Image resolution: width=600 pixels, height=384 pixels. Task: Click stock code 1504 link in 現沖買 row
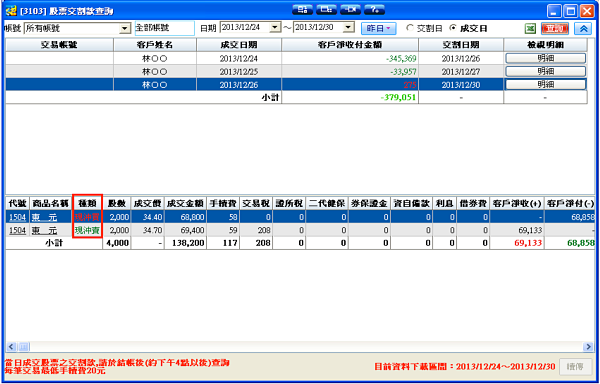coord(17,218)
